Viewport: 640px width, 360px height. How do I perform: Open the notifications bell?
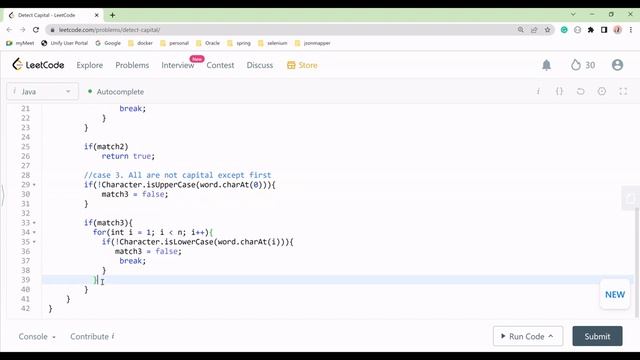(546, 65)
